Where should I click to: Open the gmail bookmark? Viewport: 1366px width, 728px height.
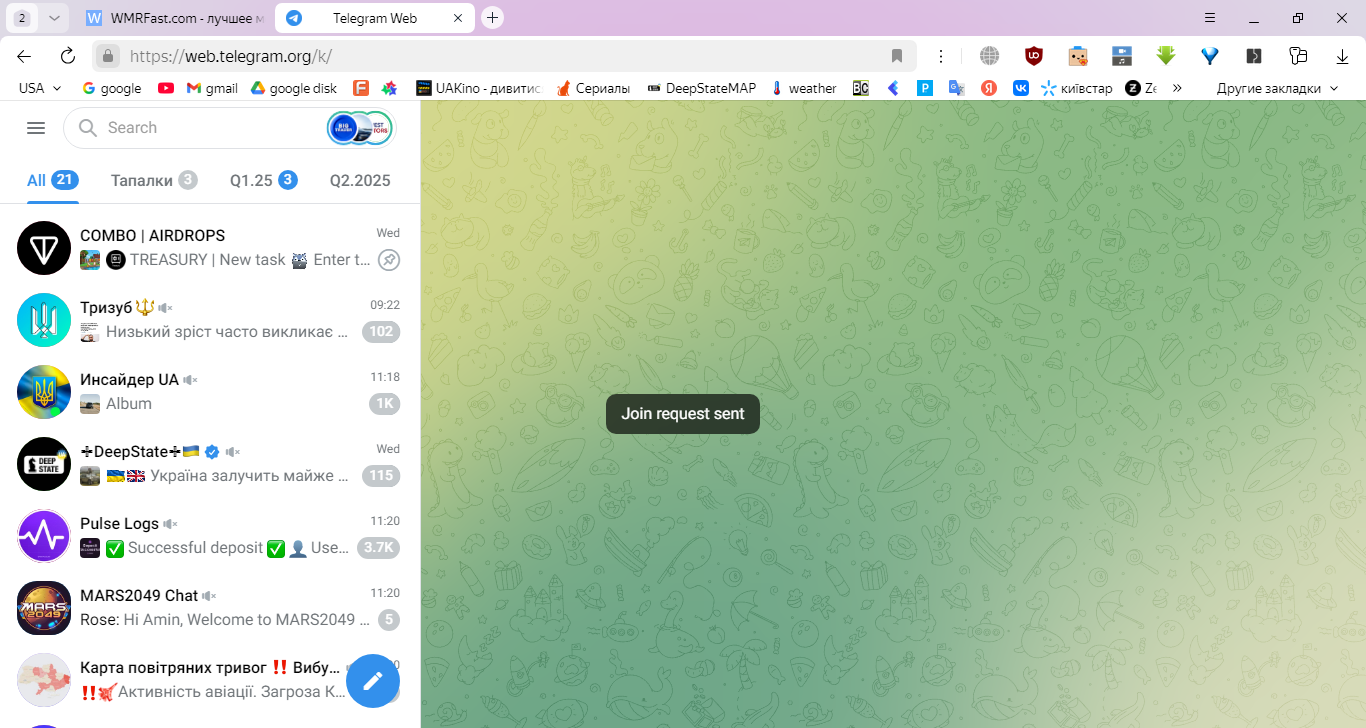212,88
